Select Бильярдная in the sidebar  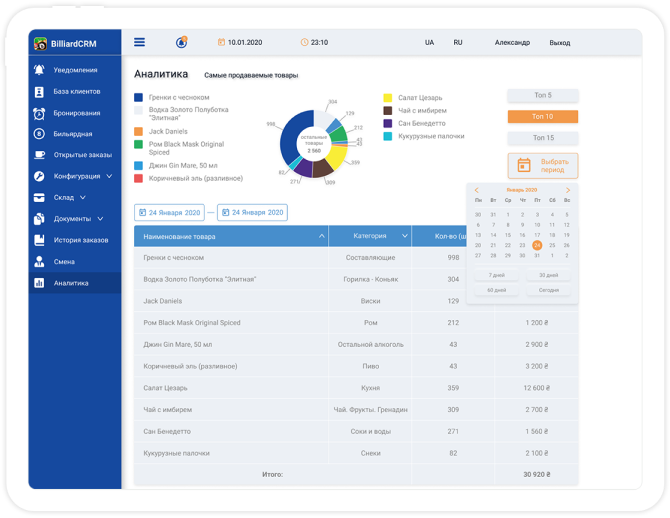(72, 133)
